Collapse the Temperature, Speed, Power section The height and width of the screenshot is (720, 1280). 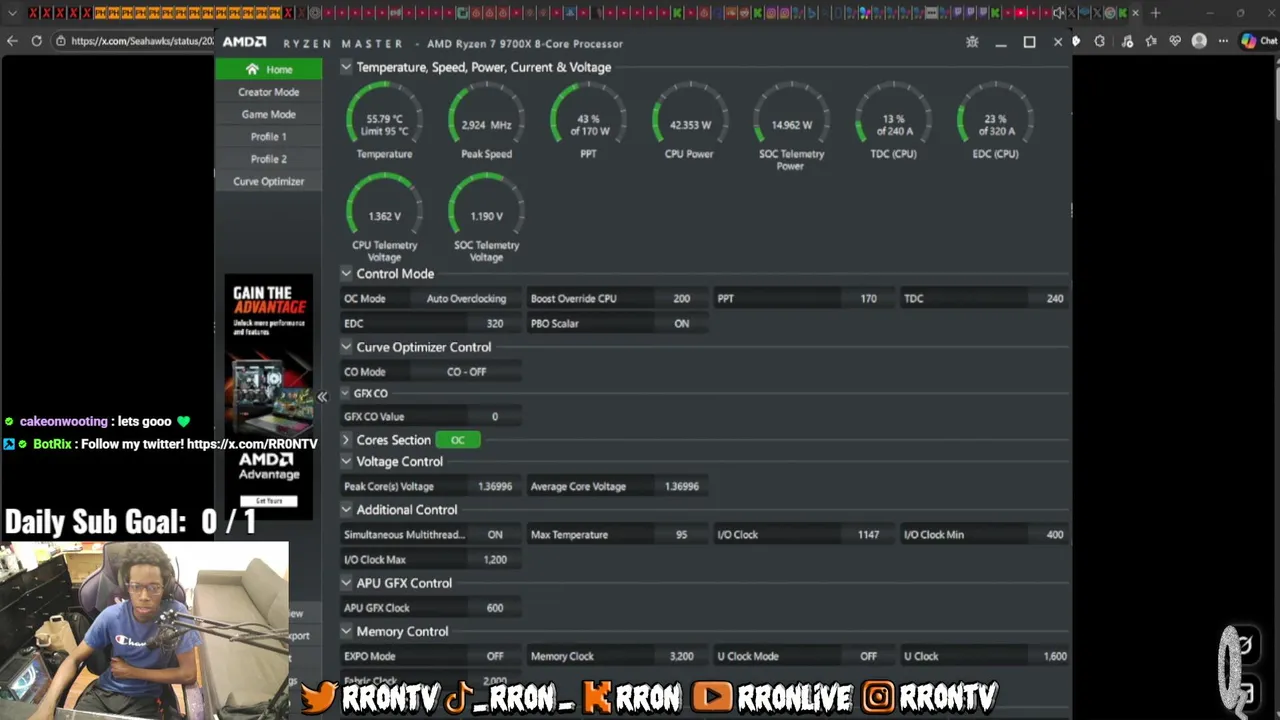(x=346, y=67)
